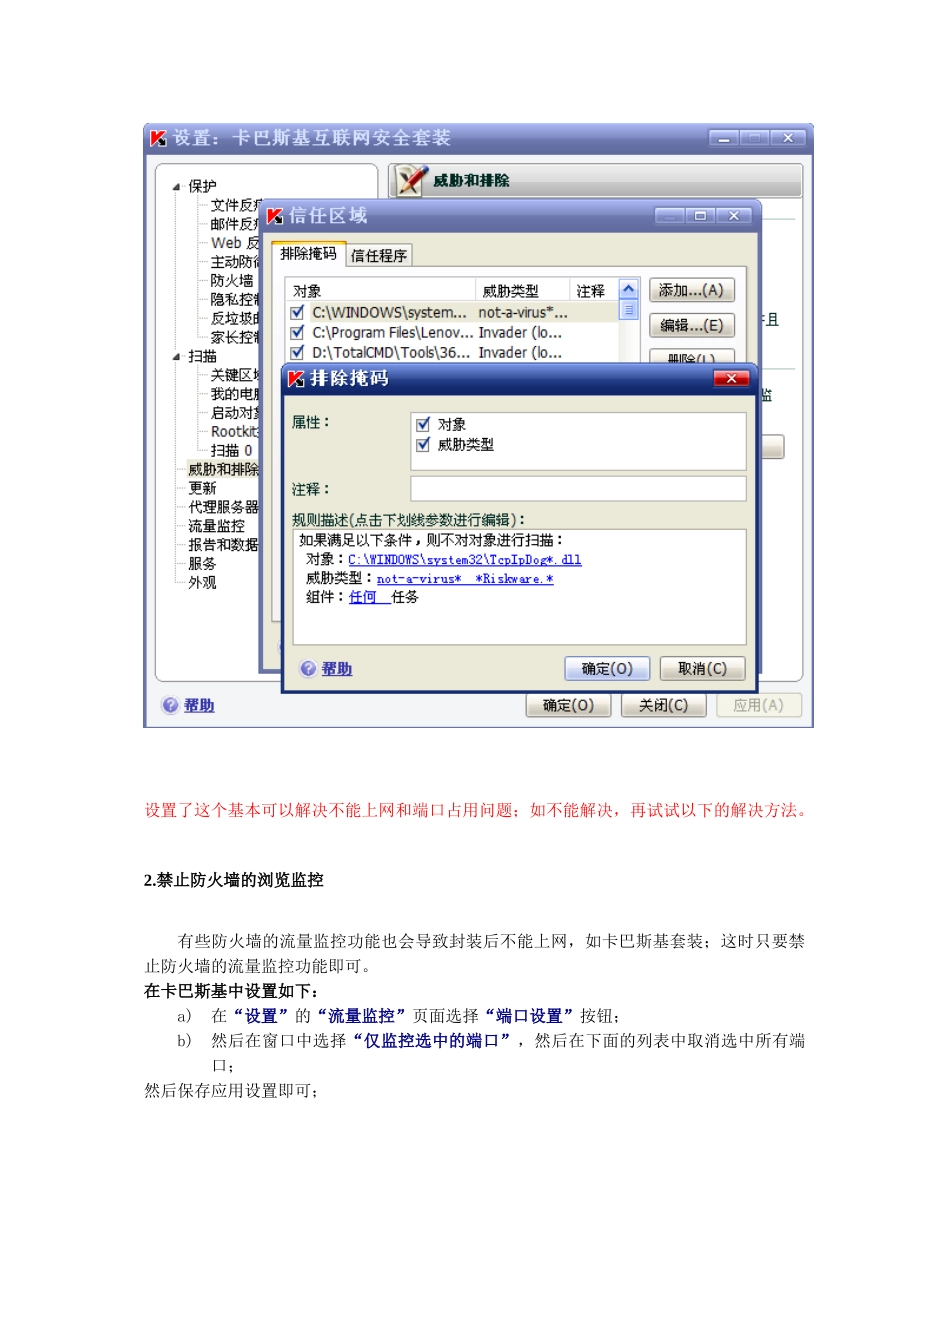Select 流量监控 in settings tree

[x=216, y=526]
